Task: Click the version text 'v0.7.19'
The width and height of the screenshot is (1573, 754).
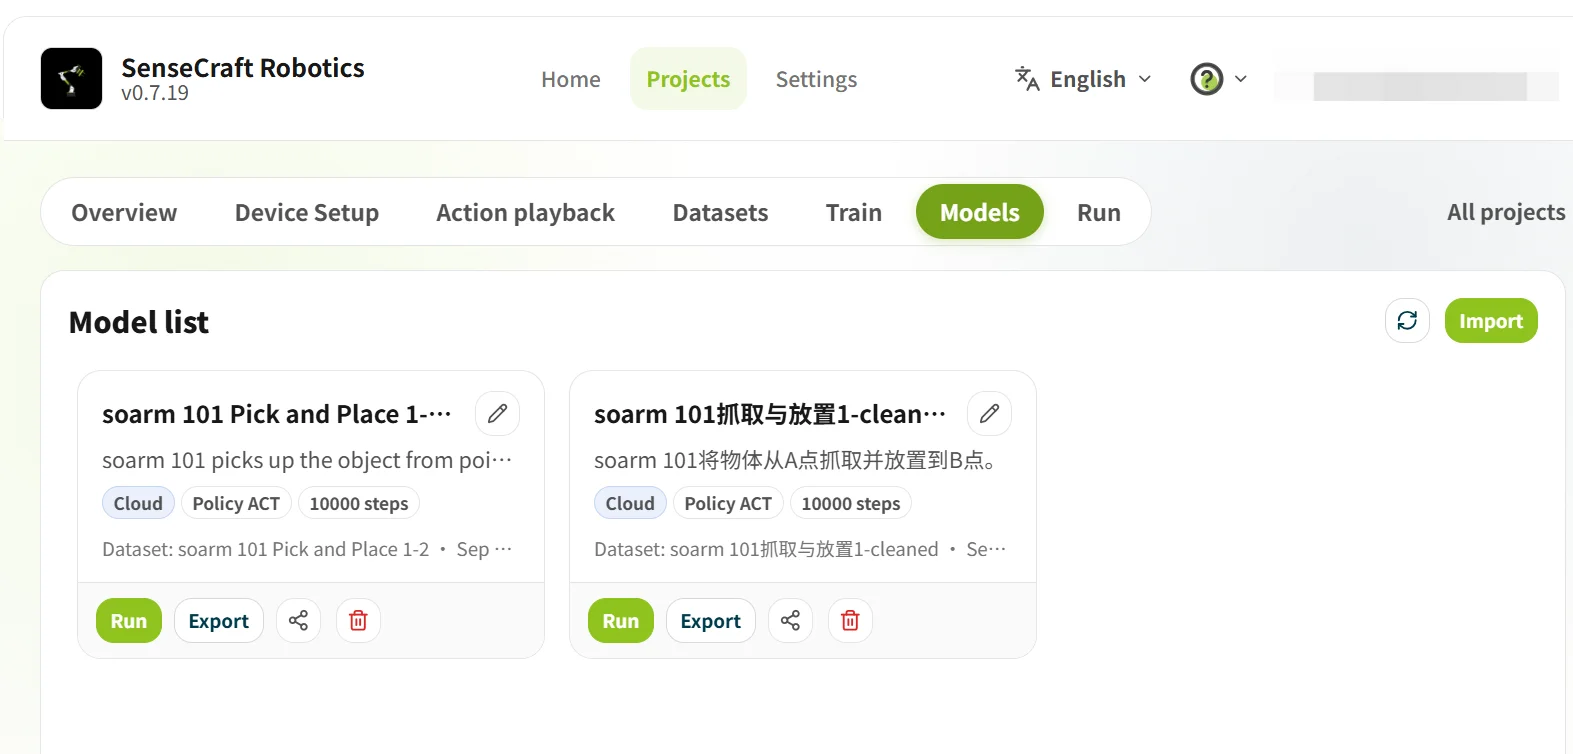Action: (x=155, y=93)
